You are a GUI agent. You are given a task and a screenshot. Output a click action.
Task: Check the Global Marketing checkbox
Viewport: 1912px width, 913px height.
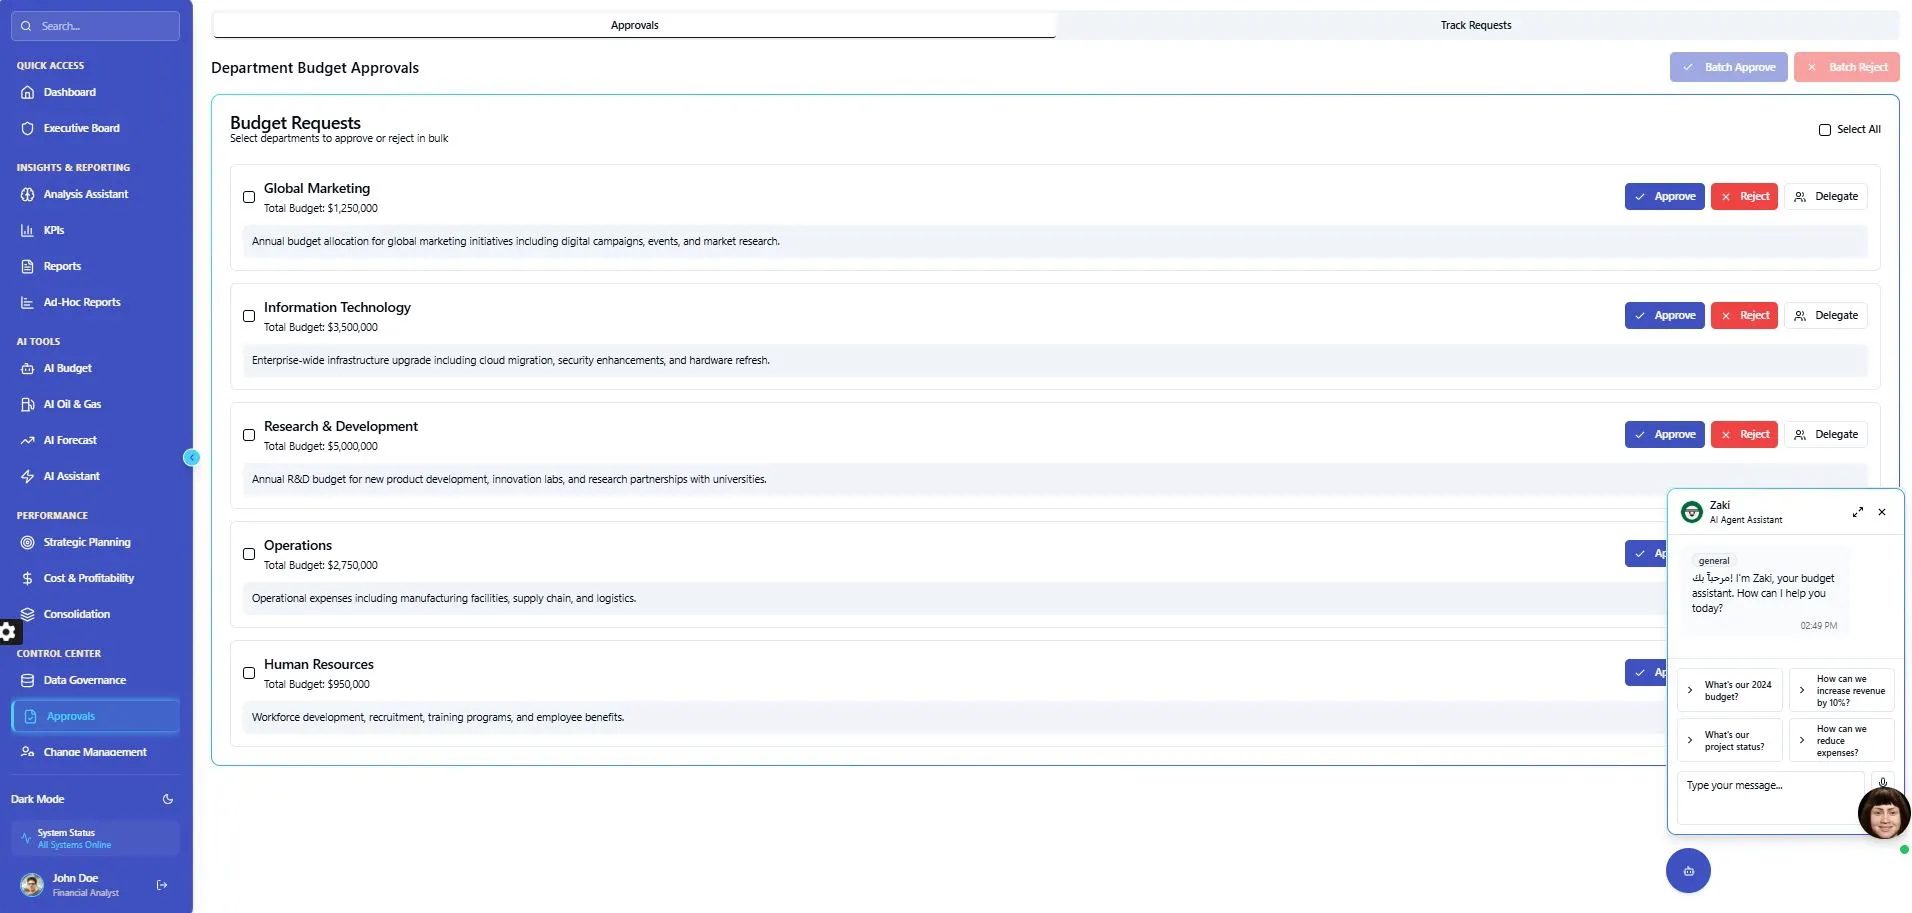[x=249, y=197]
